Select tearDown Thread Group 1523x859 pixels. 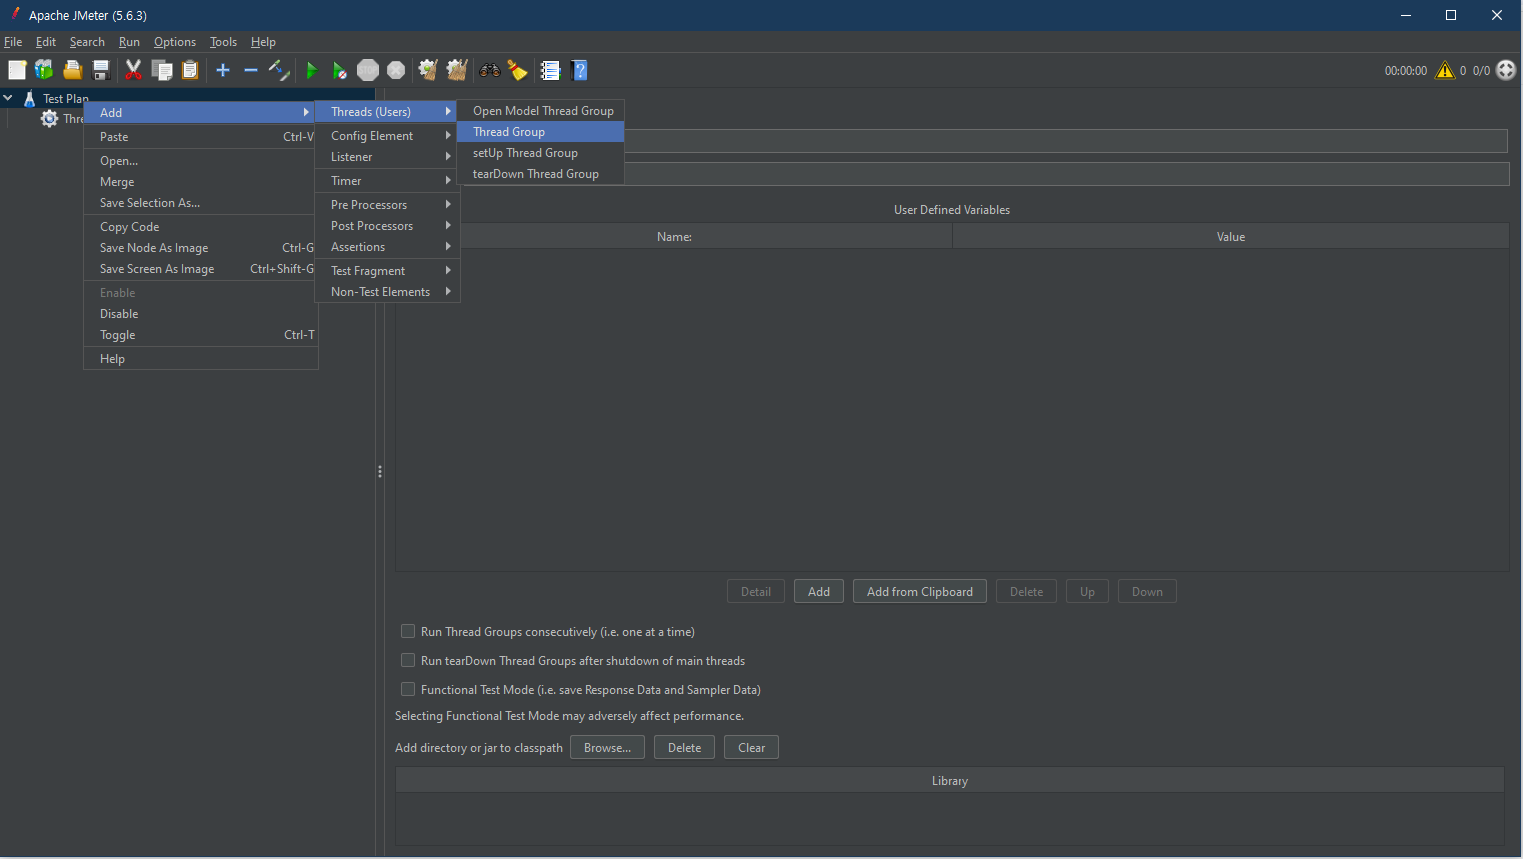tap(541, 174)
